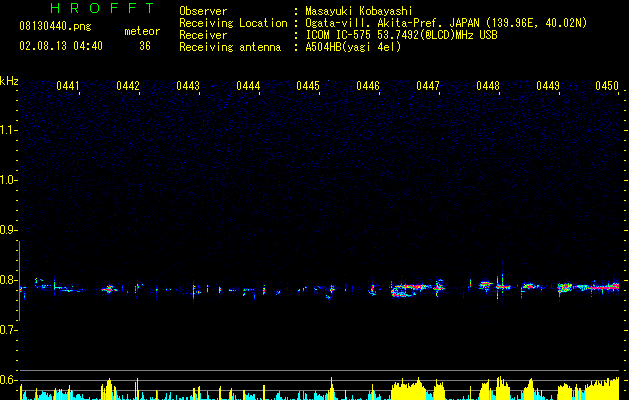This screenshot has width=629, height=400.
Task: Click the 0442 time marker
Action: coord(128,86)
